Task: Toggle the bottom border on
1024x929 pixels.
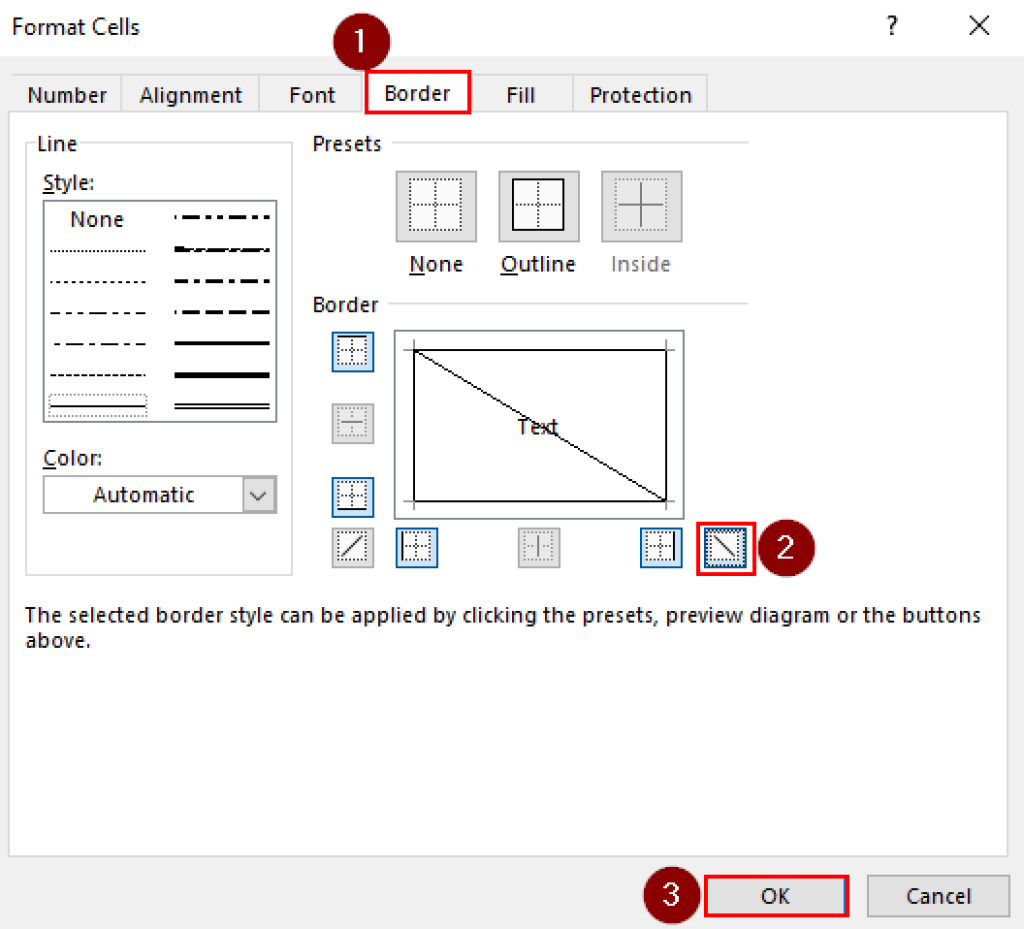Action: [352, 497]
